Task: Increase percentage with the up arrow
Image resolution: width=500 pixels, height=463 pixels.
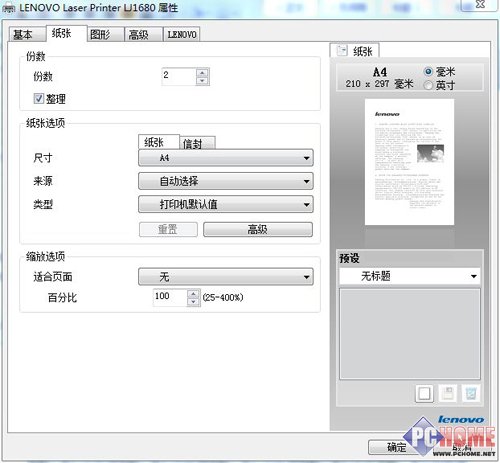Action: click(193, 294)
